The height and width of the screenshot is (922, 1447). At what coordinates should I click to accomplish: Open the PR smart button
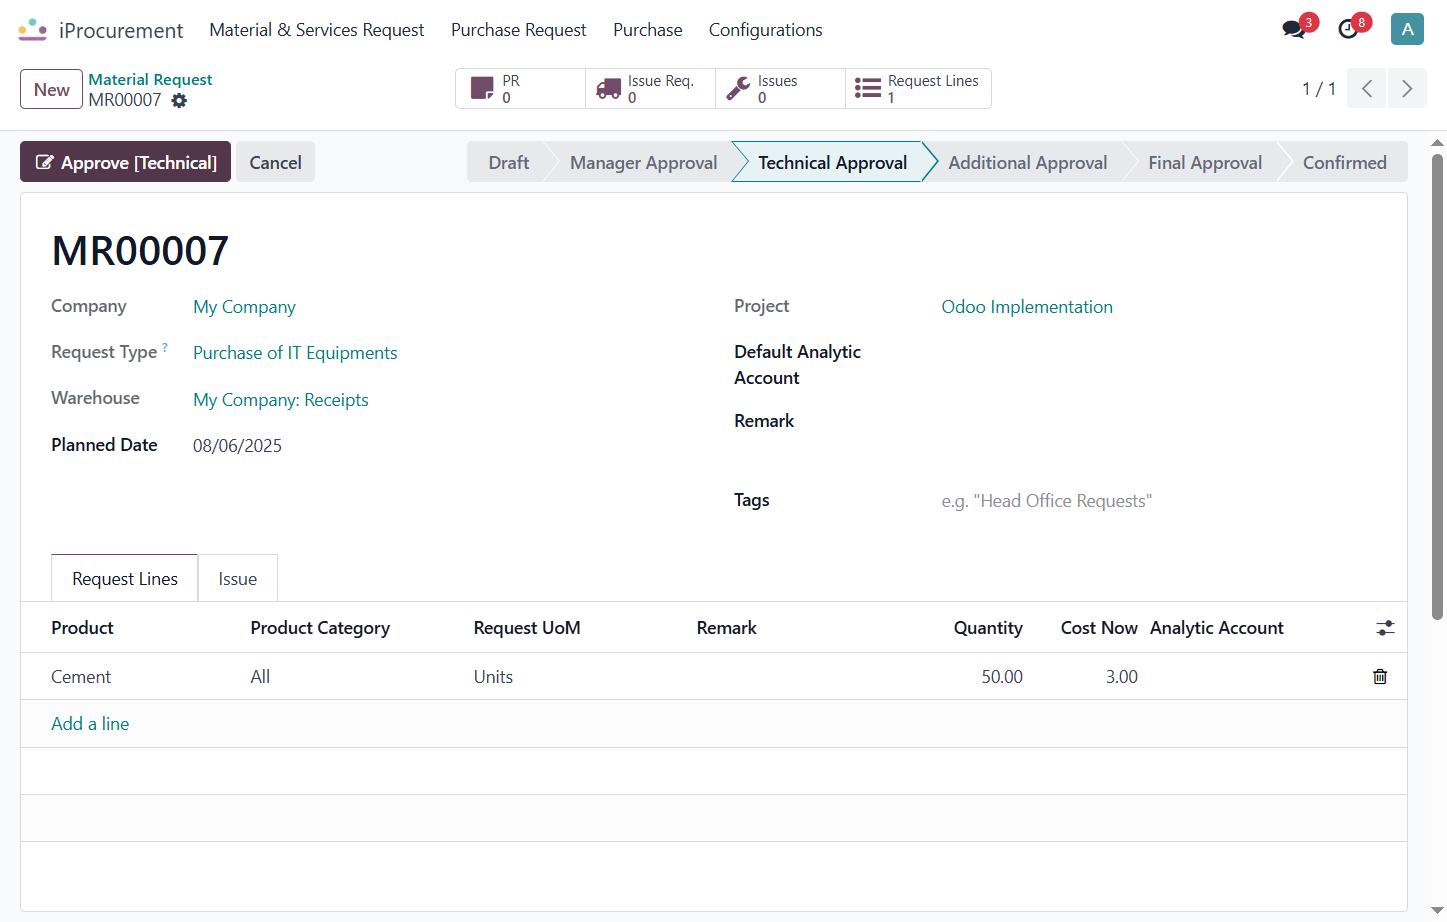520,88
